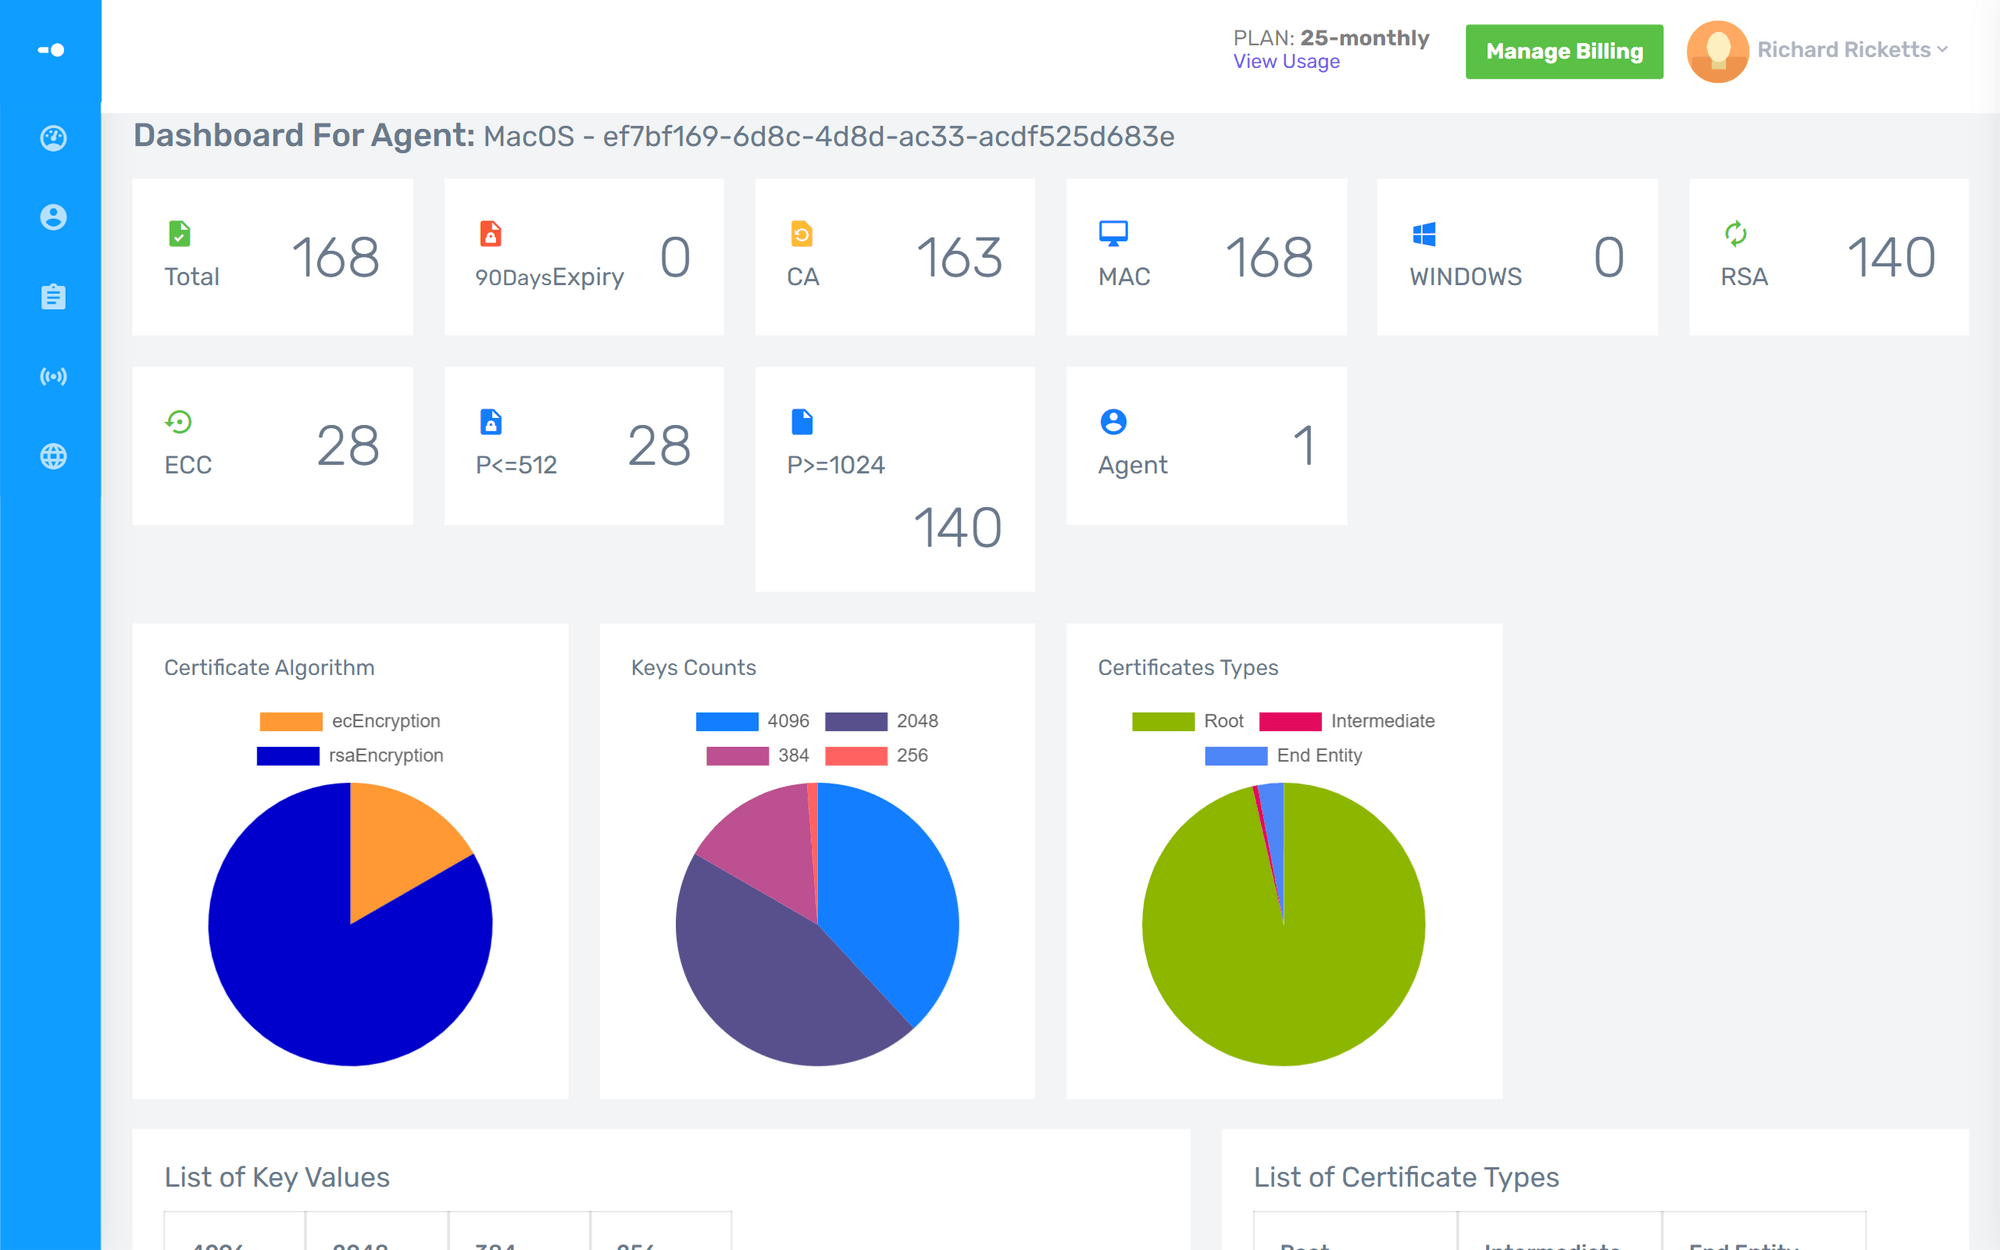Open the globe icon in sidebar
This screenshot has width=2000, height=1250.
(53, 456)
